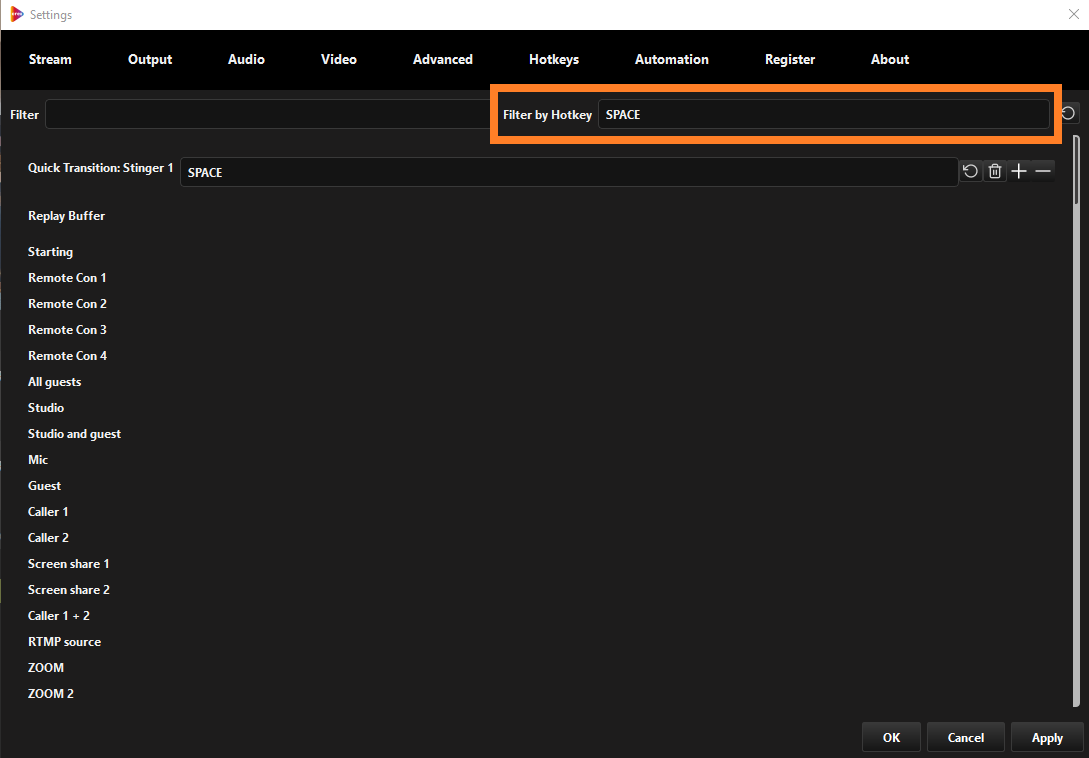1089x758 pixels.
Task: Apply the hotkey settings
Action: pyautogui.click(x=1047, y=737)
